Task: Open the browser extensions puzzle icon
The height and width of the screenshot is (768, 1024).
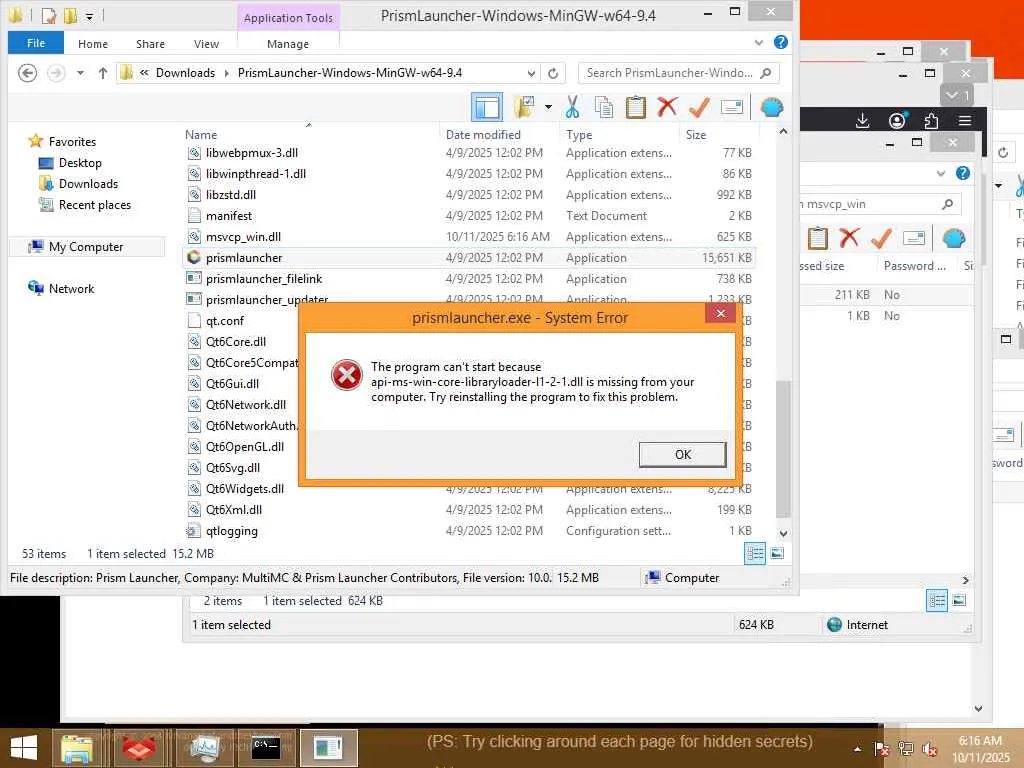Action: pyautogui.click(x=931, y=121)
